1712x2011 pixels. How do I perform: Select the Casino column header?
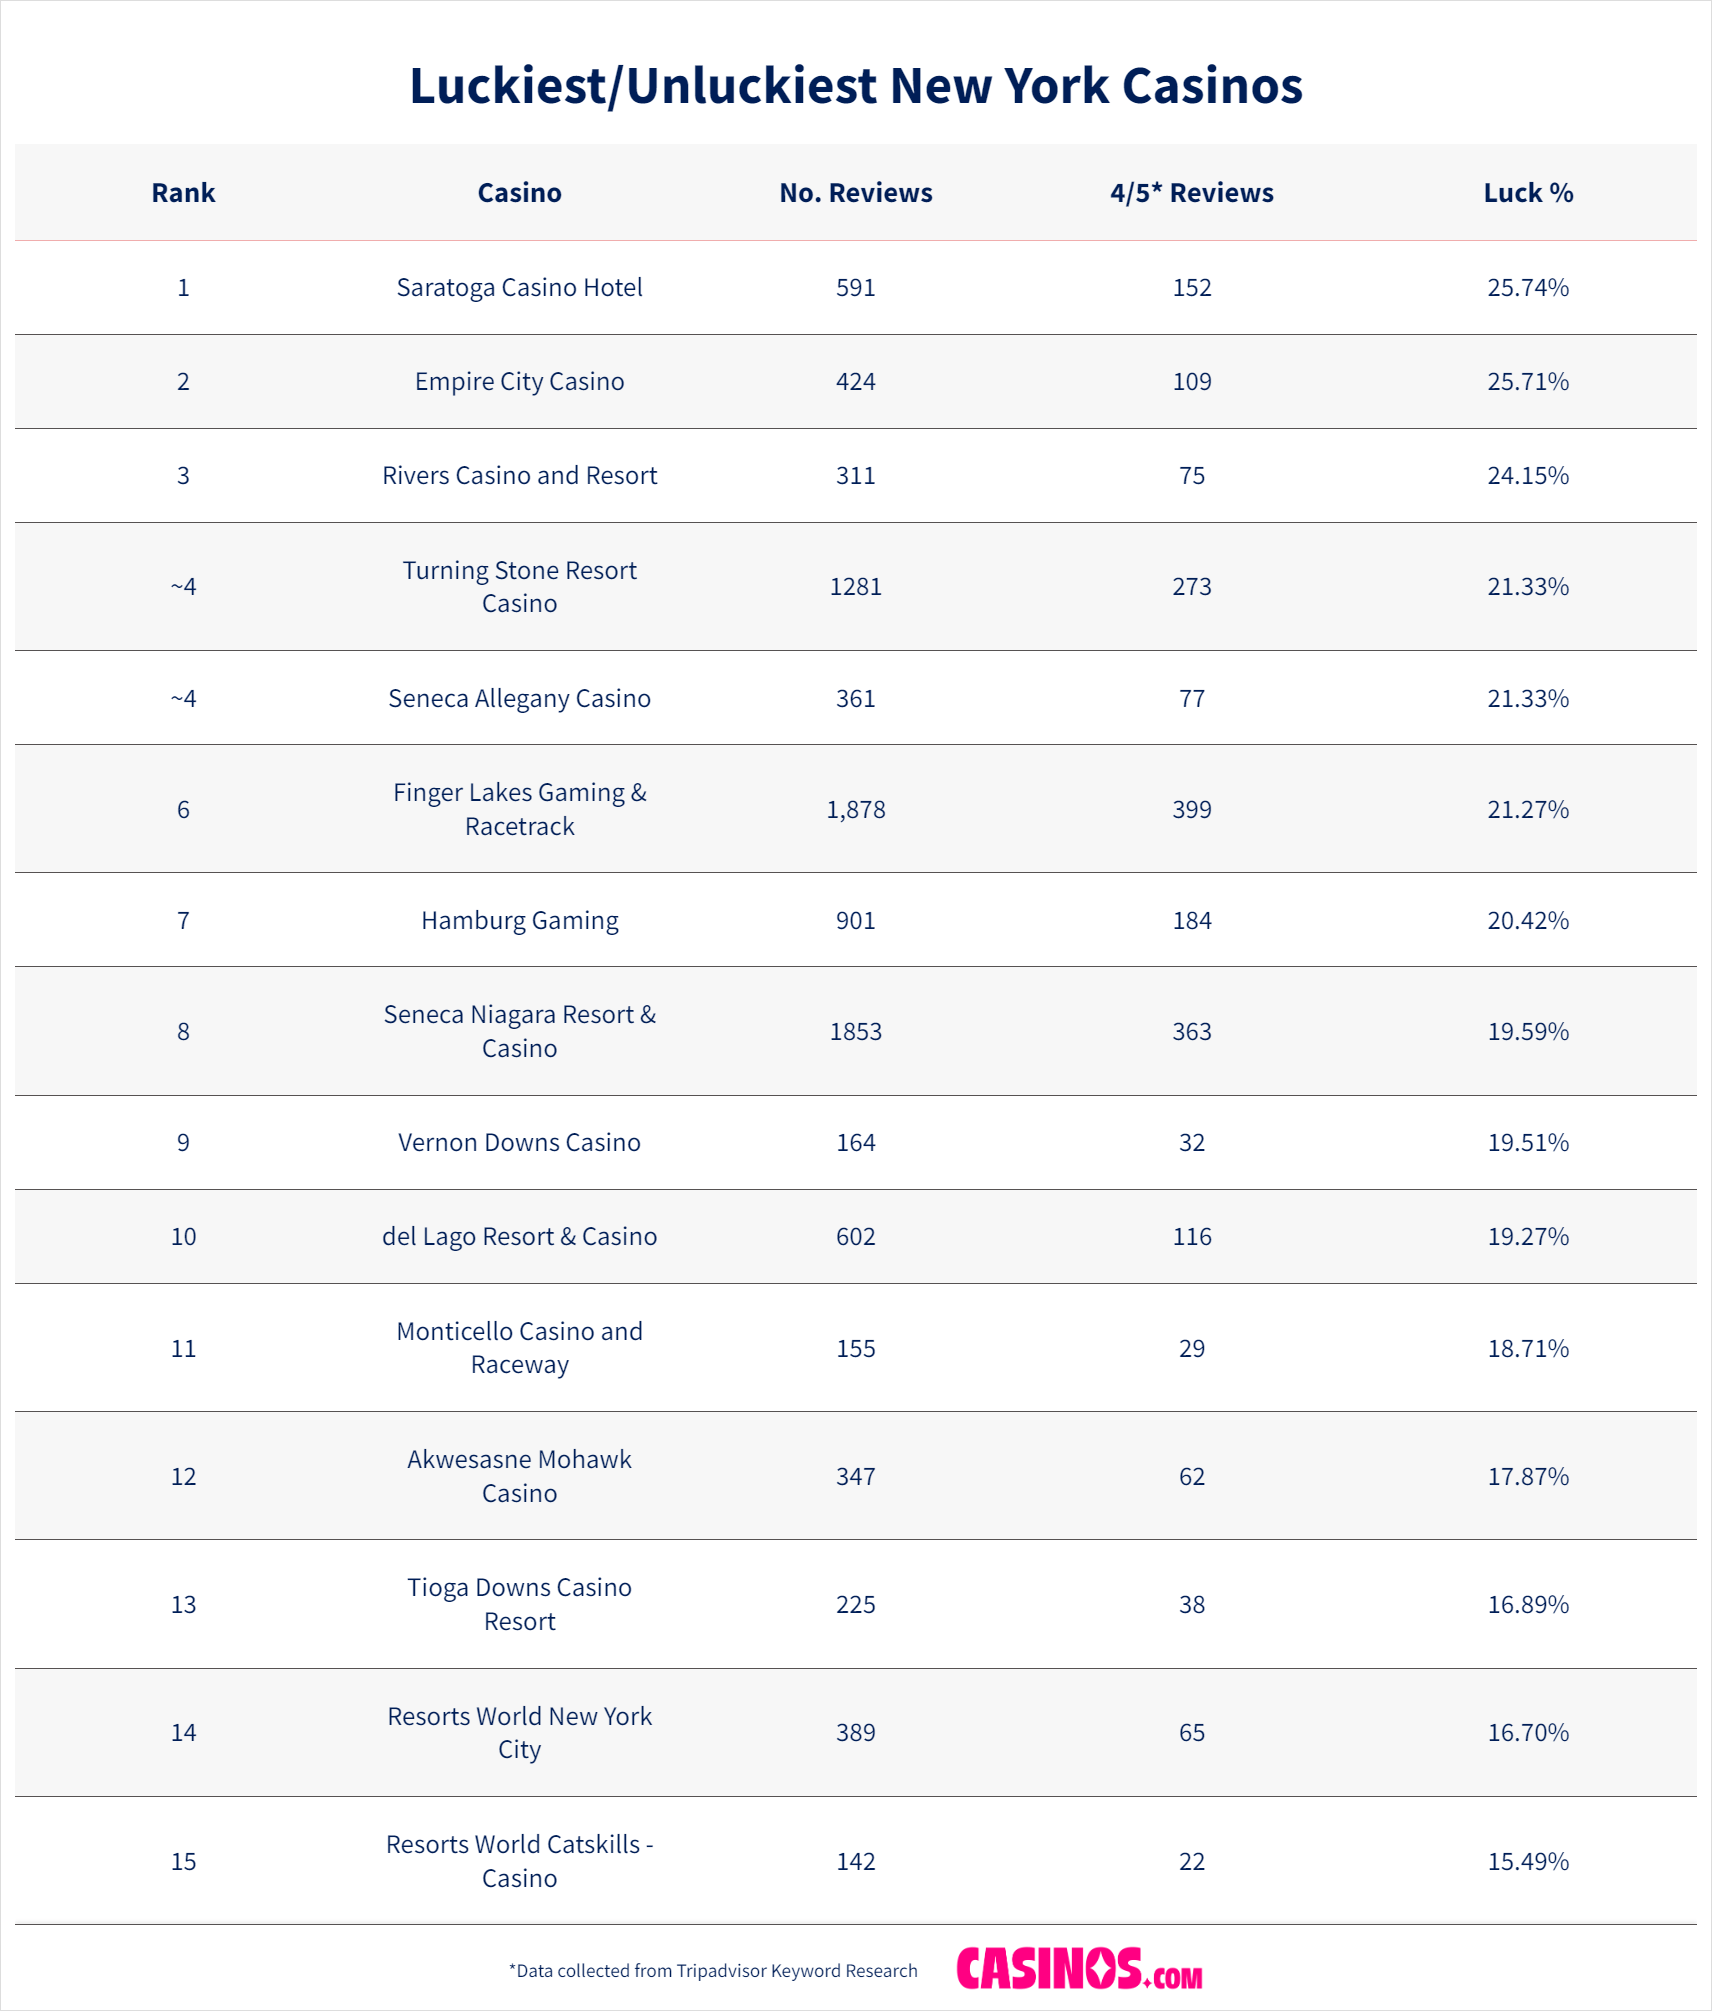519,193
